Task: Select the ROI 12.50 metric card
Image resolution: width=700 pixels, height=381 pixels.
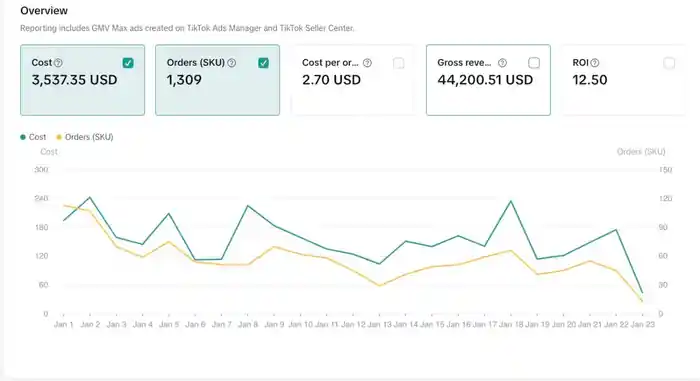Action: [624, 80]
